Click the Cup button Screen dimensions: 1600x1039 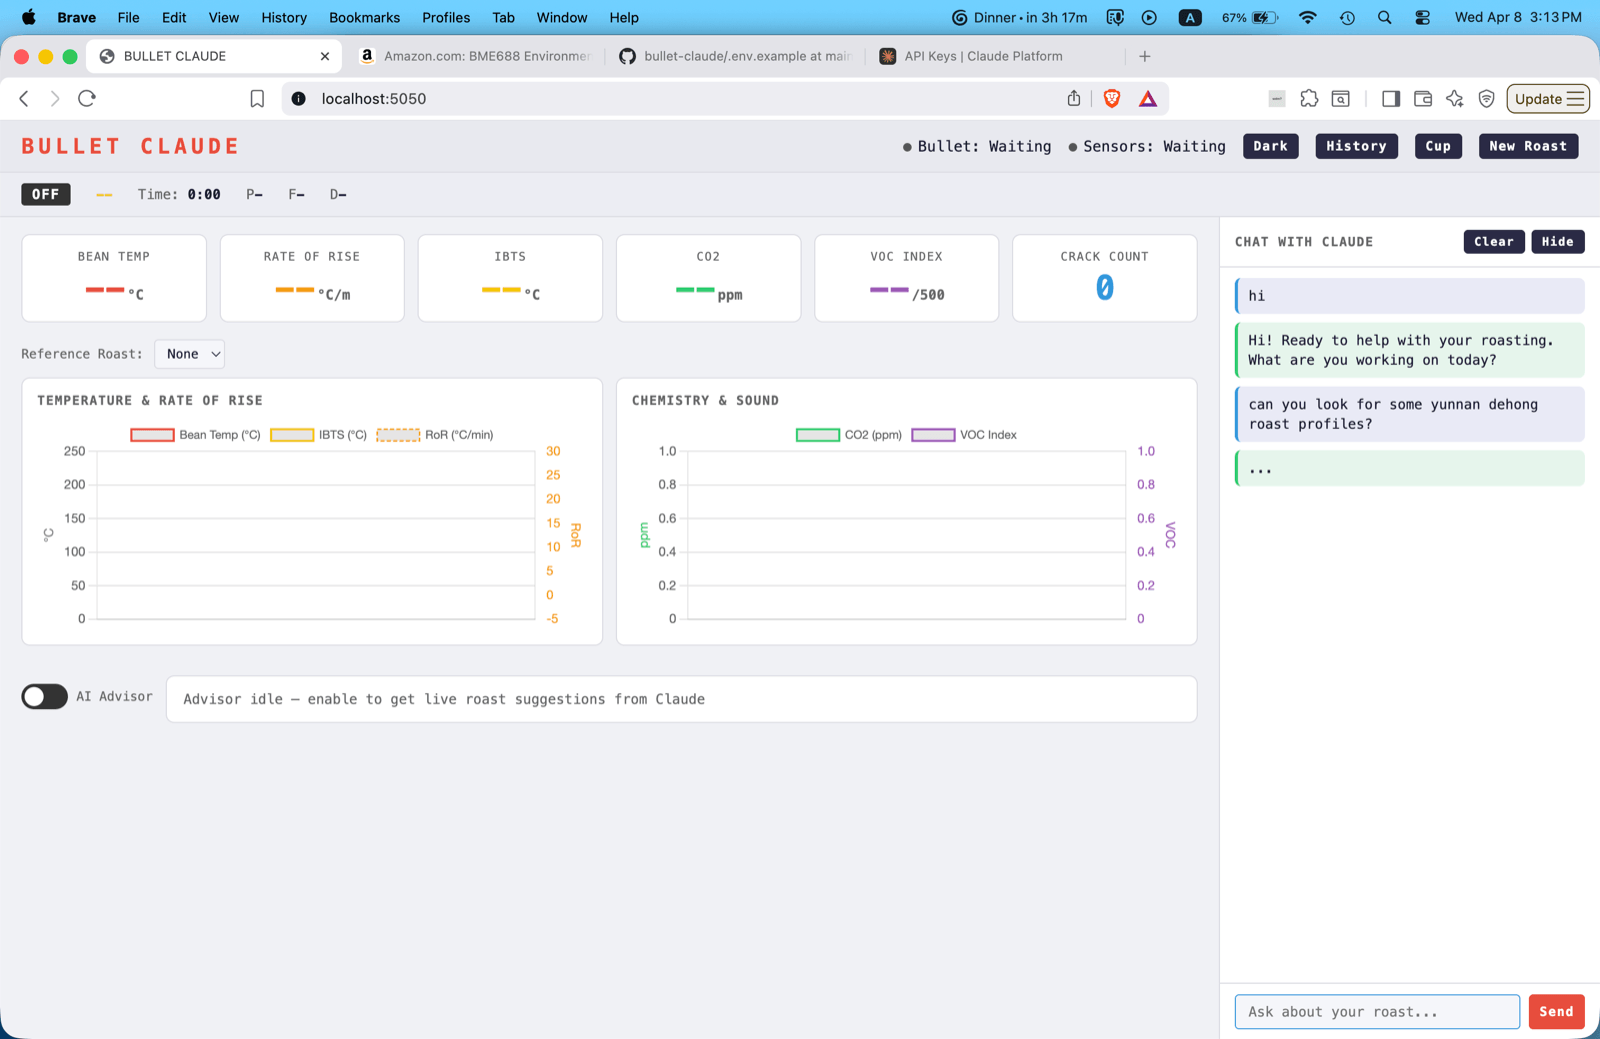(1438, 146)
